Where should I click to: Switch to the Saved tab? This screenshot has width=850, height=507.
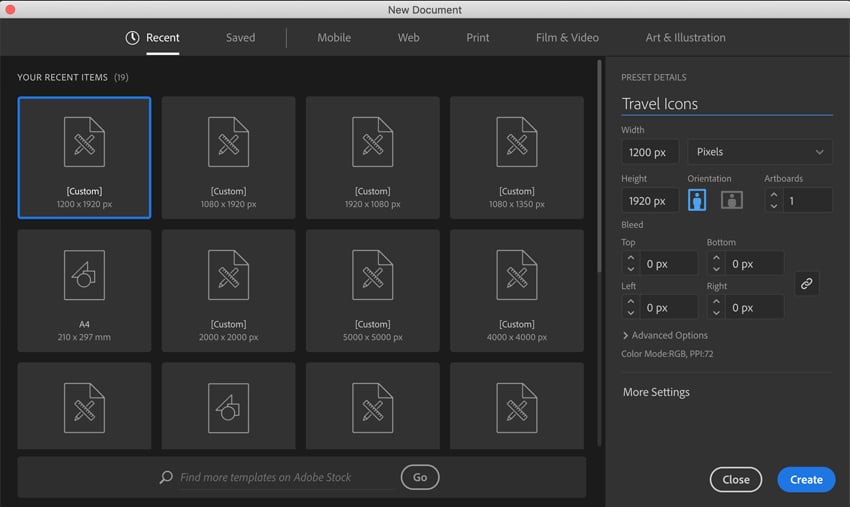click(x=241, y=37)
